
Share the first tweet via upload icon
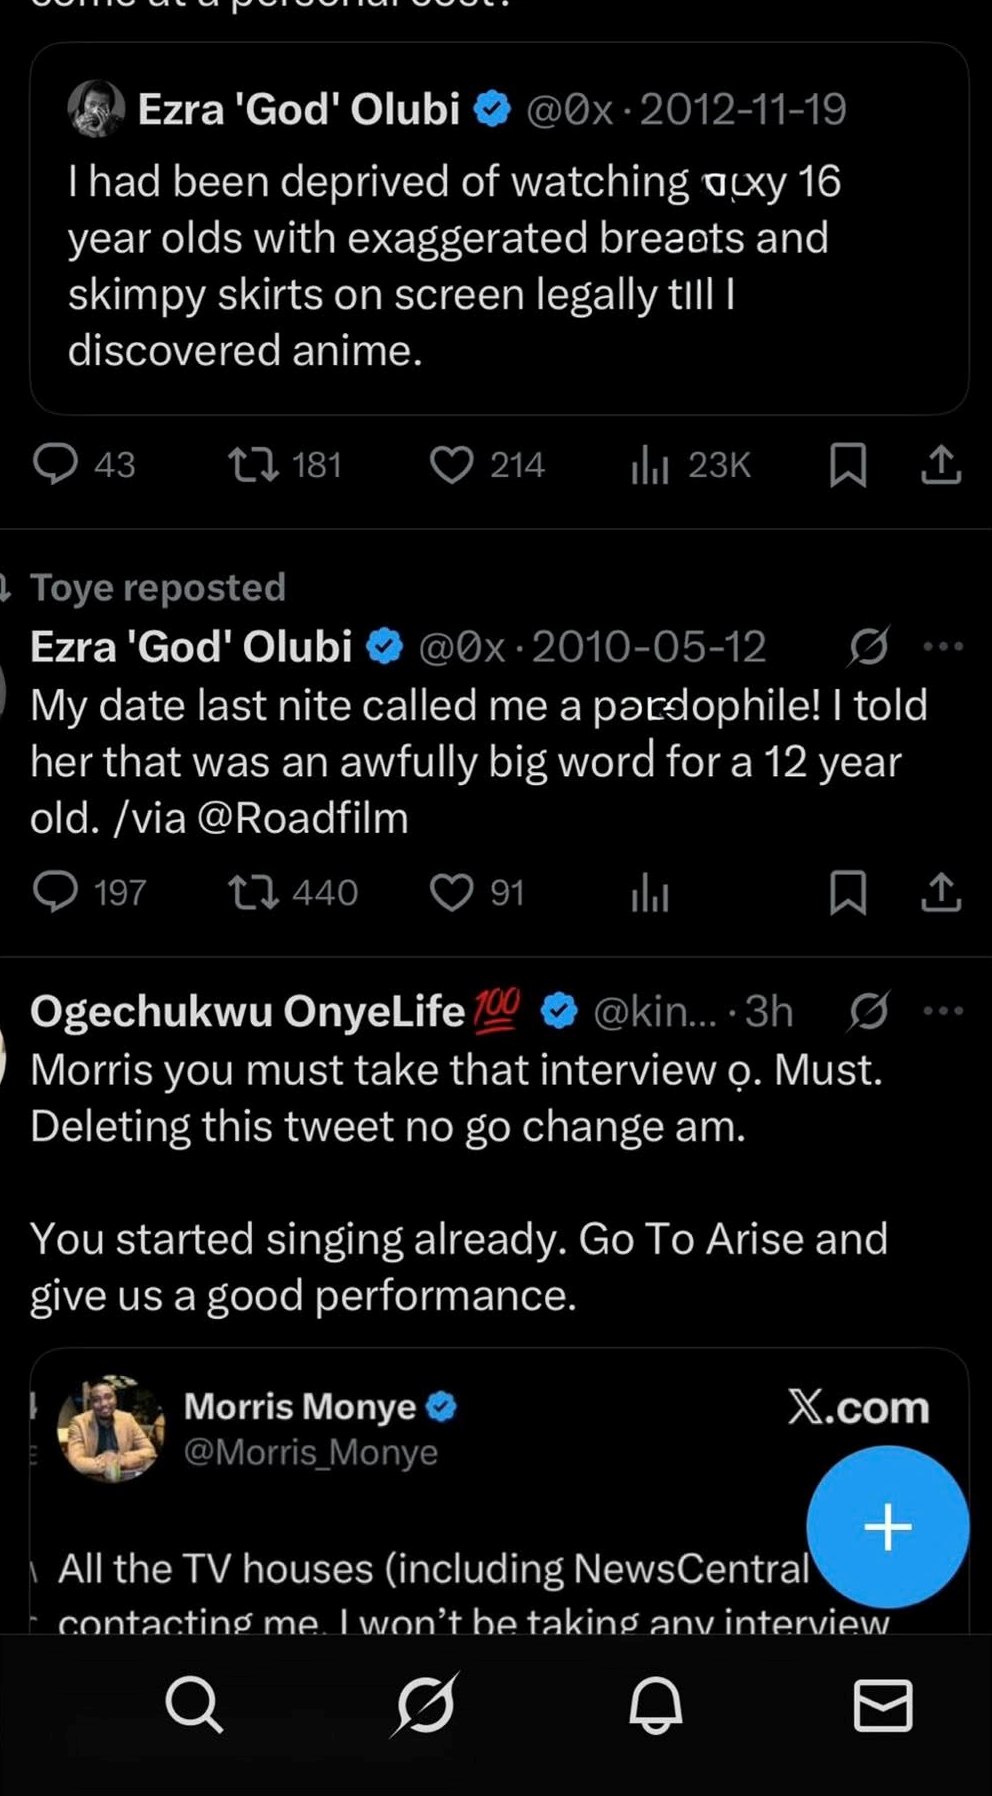pyautogui.click(x=940, y=464)
